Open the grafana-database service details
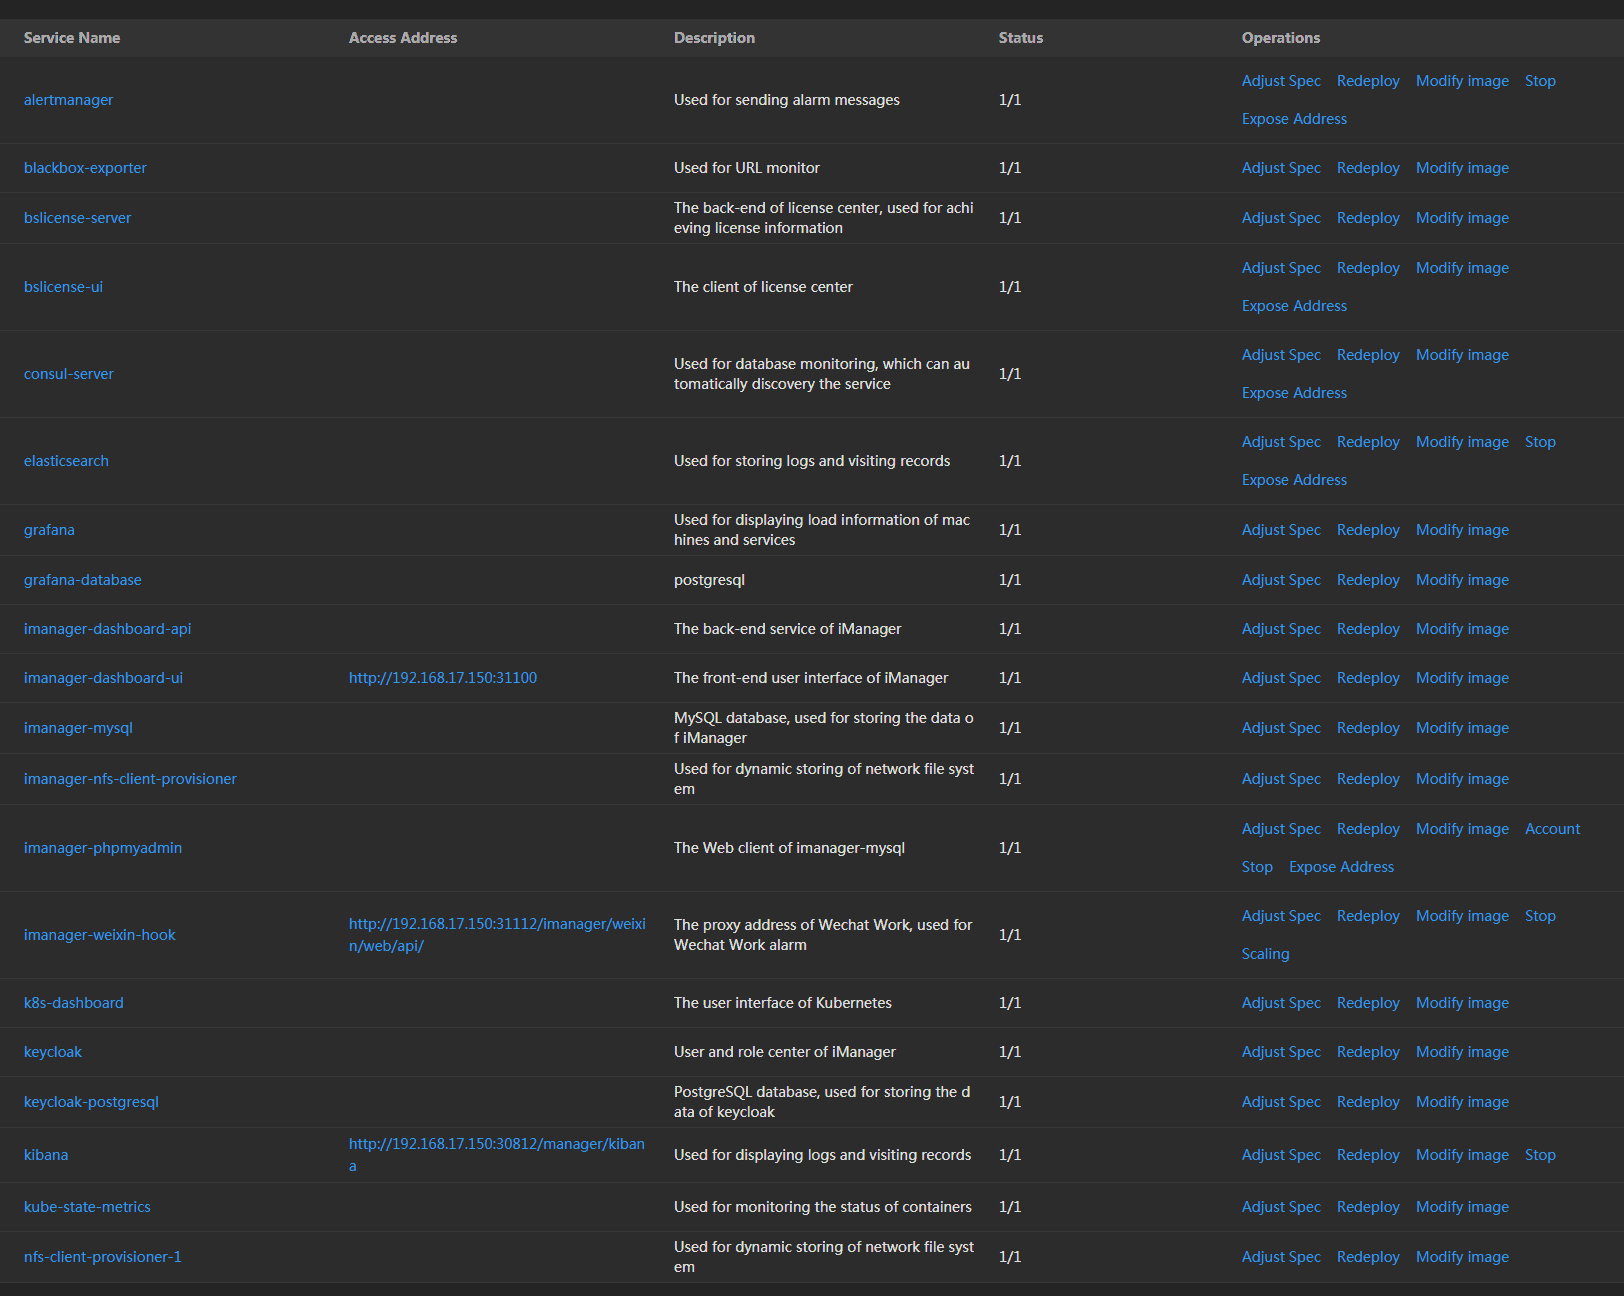This screenshot has width=1624, height=1296. (82, 580)
